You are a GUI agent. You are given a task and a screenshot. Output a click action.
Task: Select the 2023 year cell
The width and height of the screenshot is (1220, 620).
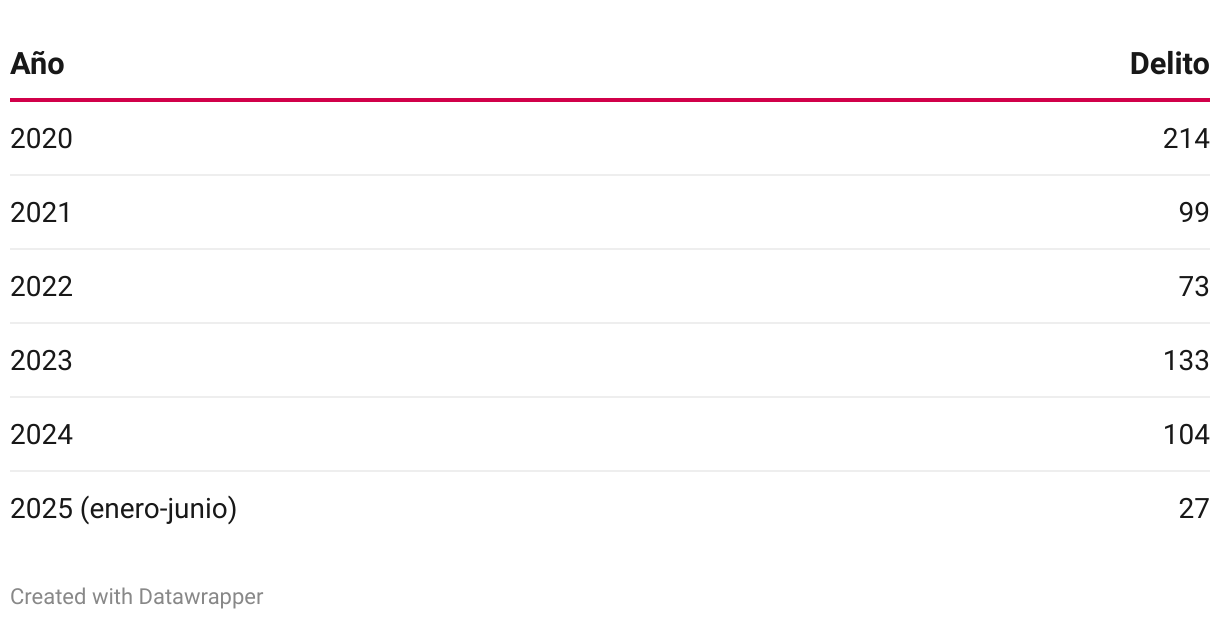pos(41,360)
